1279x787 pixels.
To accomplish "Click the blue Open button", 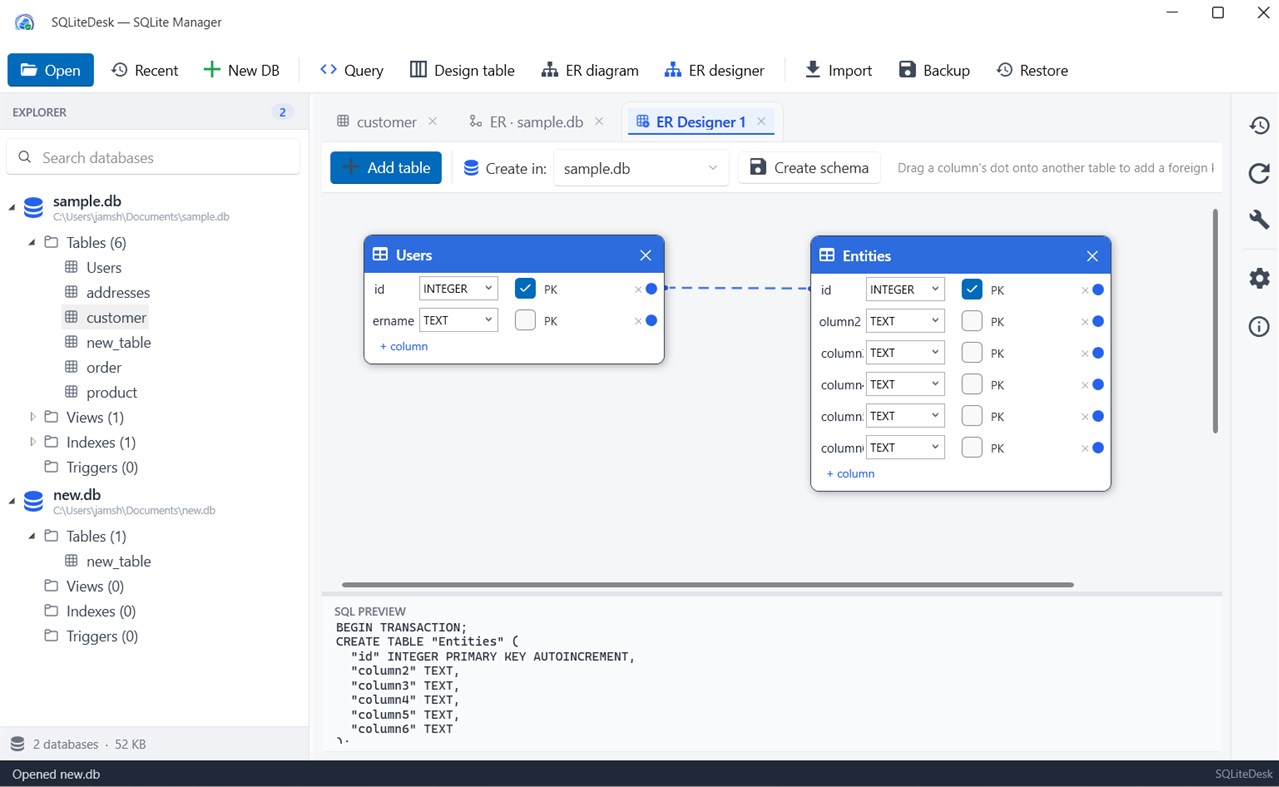I will [51, 70].
